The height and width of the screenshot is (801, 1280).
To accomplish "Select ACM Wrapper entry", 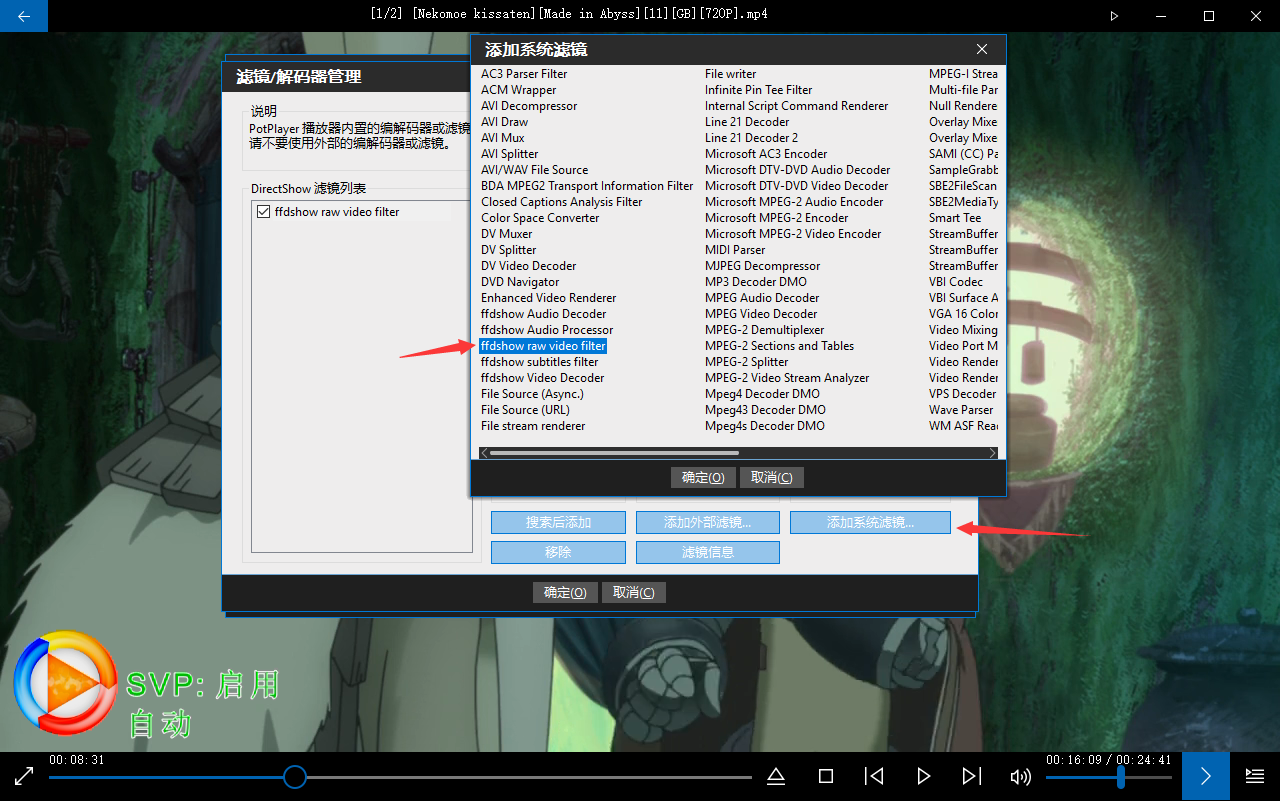I will [518, 90].
